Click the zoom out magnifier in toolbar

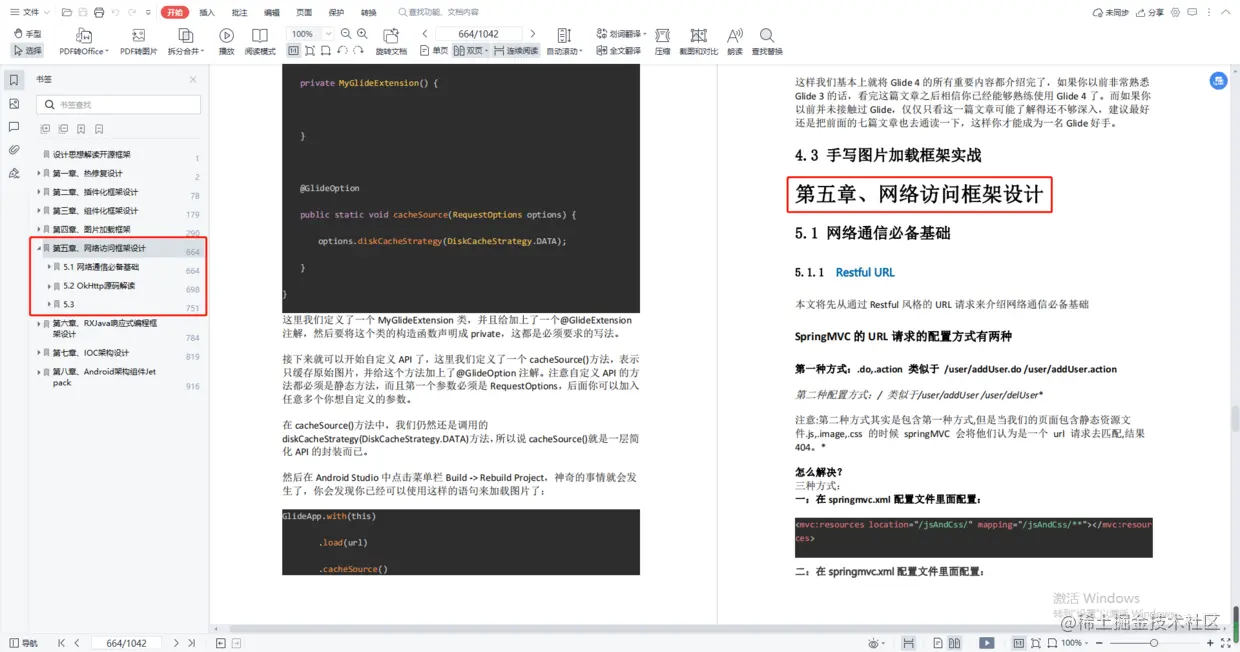346,34
